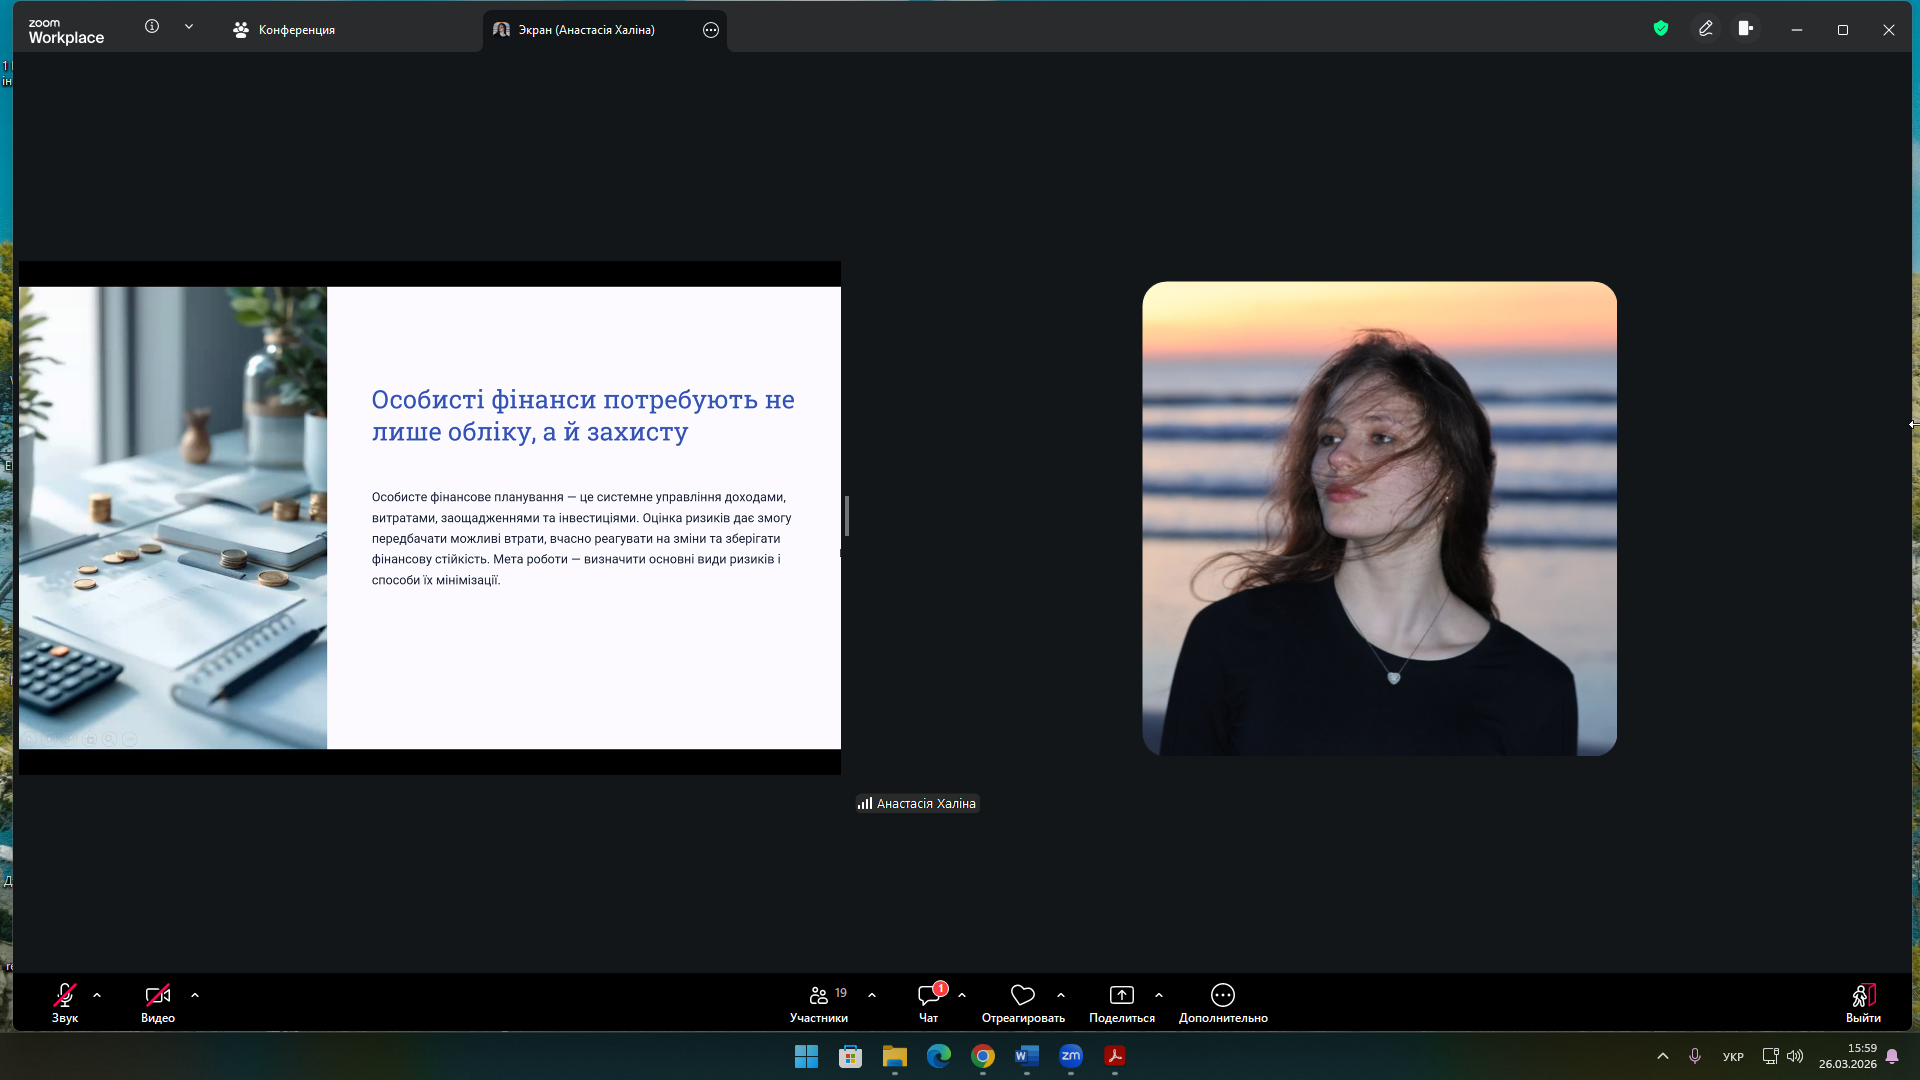Expand the participants options arrow

pyautogui.click(x=872, y=996)
